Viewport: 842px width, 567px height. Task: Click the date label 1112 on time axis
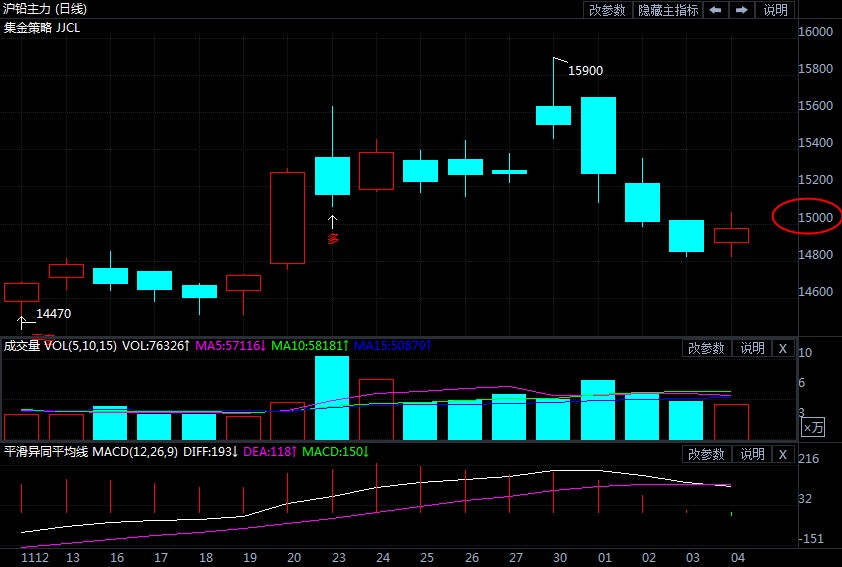tap(35, 557)
